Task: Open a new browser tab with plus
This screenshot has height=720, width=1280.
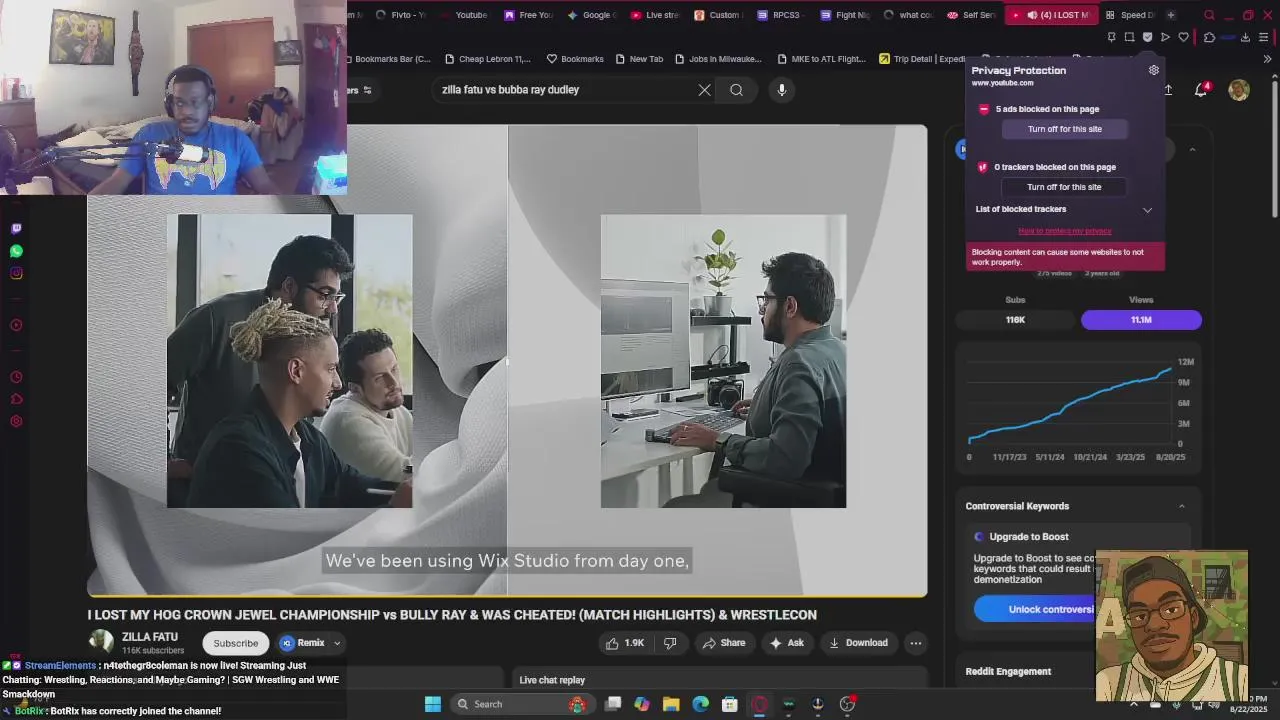Action: pyautogui.click(x=1170, y=15)
